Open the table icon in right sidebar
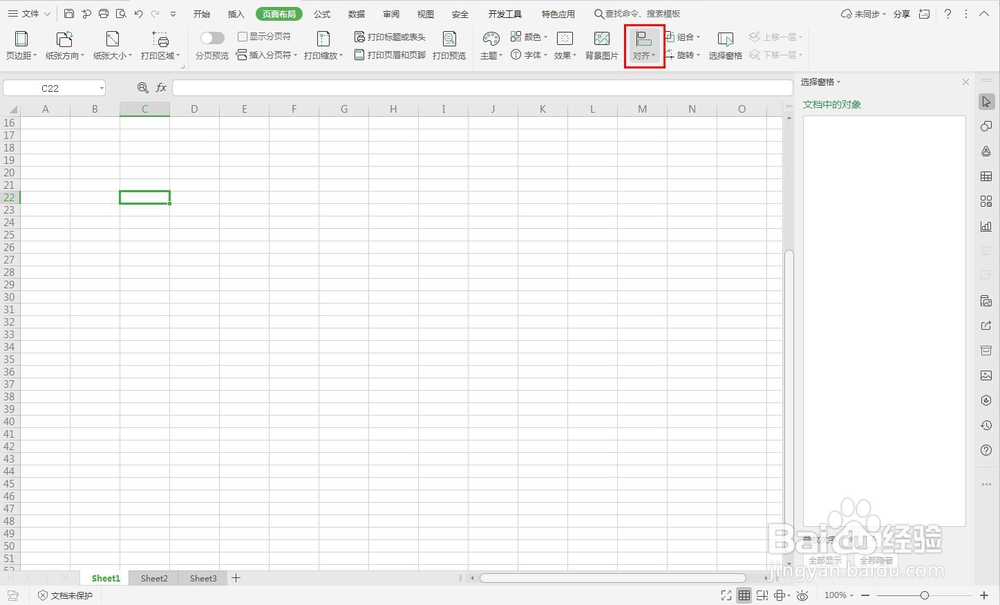1000x605 pixels. coord(986,176)
